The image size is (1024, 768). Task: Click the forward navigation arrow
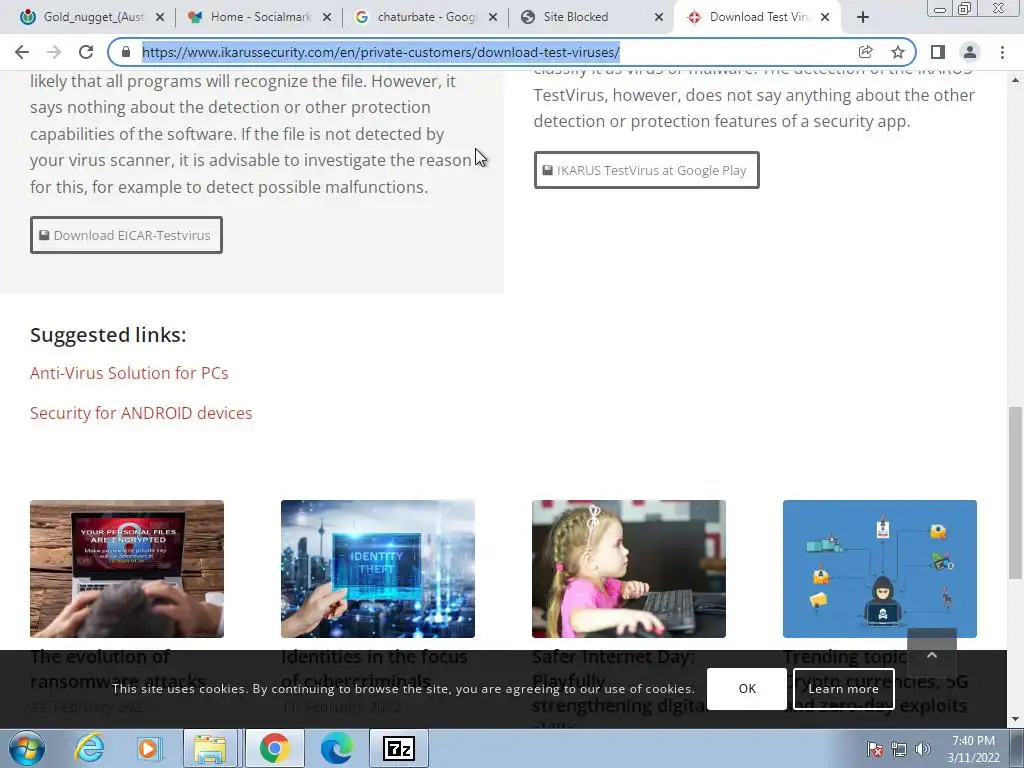pos(54,52)
